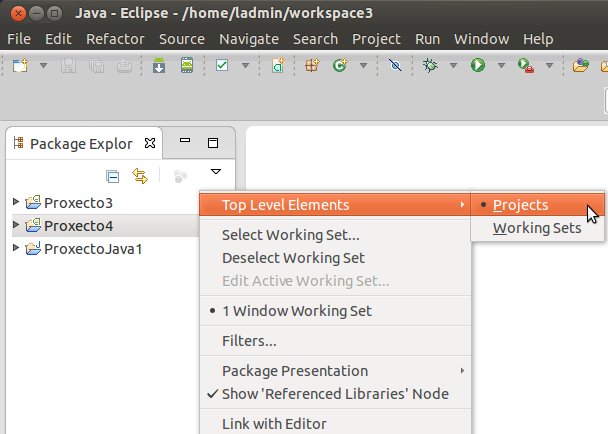Open the Run menu
Viewport: 608px width, 434px height.
tap(427, 39)
